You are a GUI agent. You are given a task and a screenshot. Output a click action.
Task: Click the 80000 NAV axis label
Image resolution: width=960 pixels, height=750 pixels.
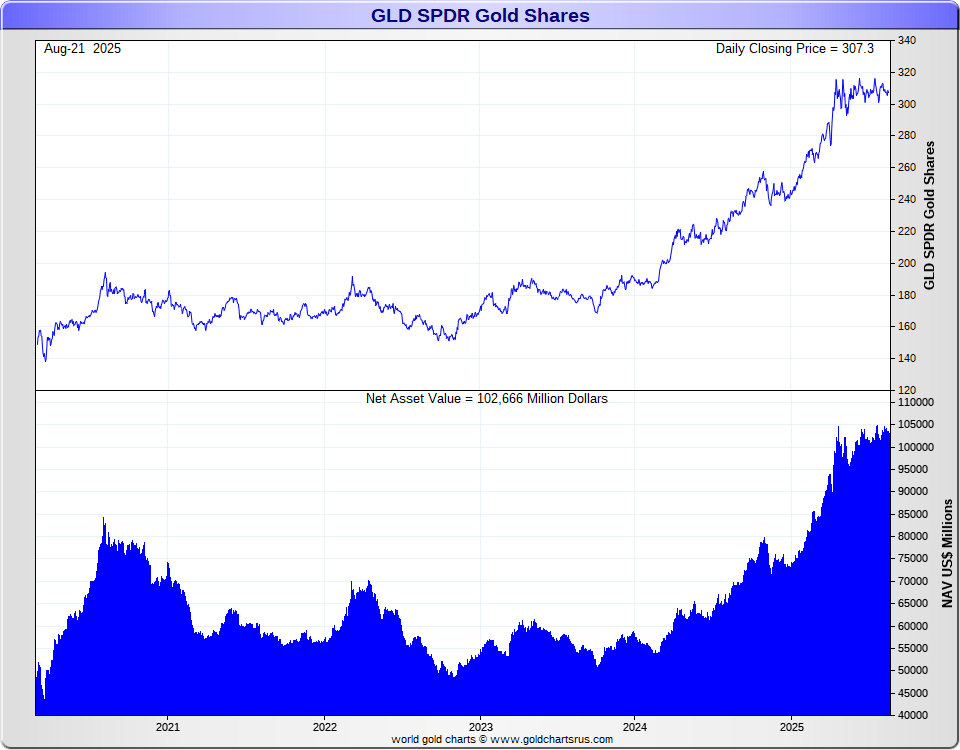(x=913, y=536)
